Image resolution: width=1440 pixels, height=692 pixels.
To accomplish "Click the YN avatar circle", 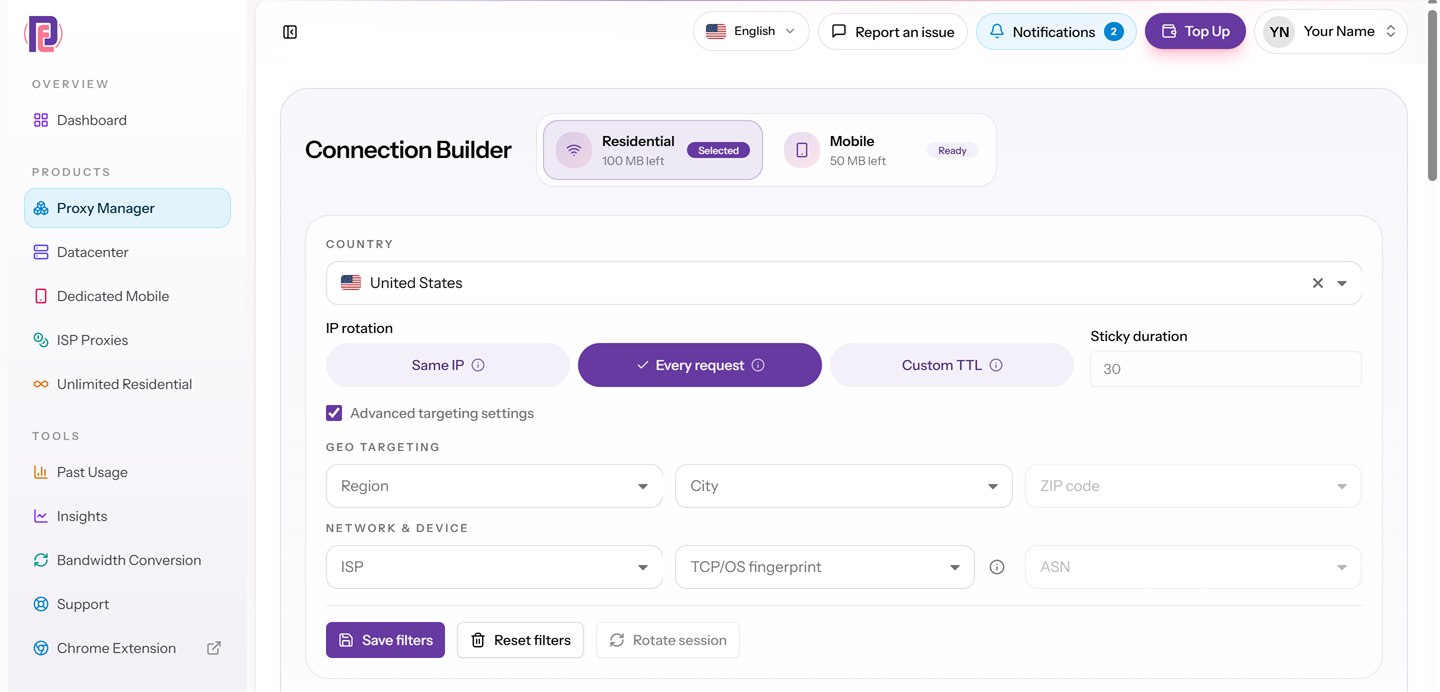I will click(x=1279, y=31).
